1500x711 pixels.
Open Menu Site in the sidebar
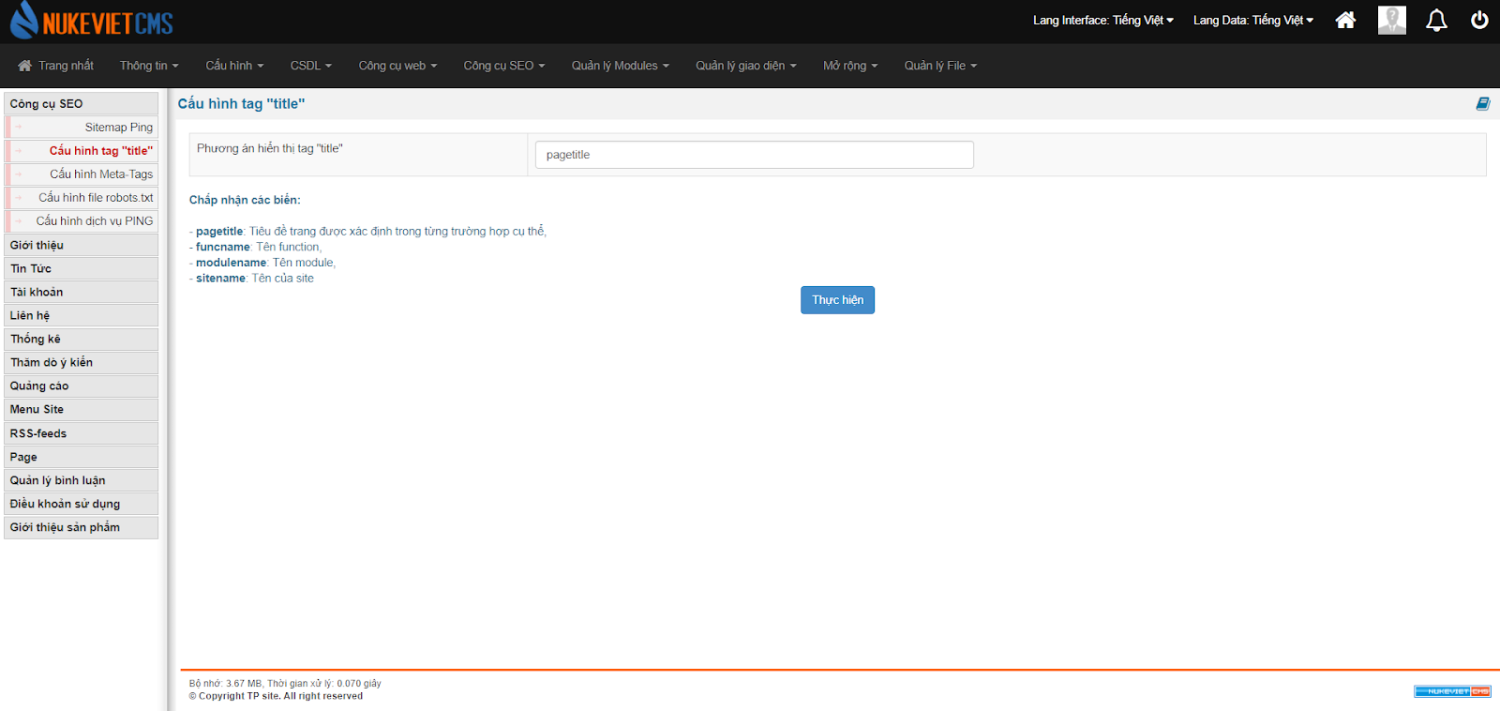81,409
